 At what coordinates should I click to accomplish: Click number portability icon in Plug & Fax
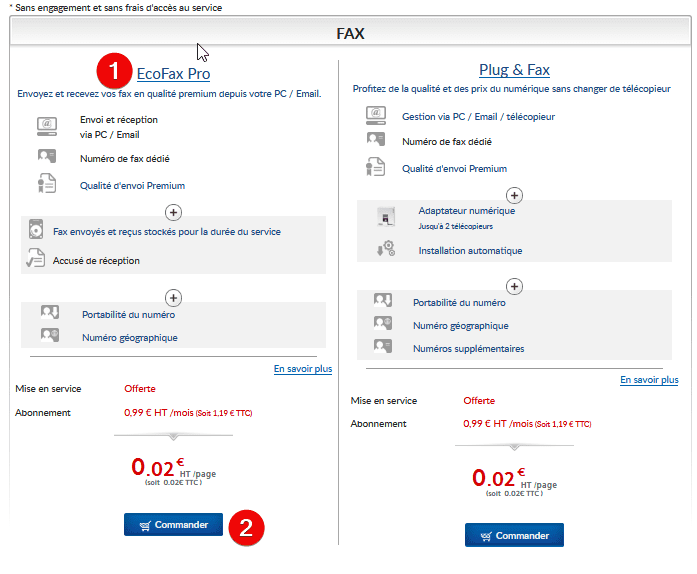[x=383, y=300]
